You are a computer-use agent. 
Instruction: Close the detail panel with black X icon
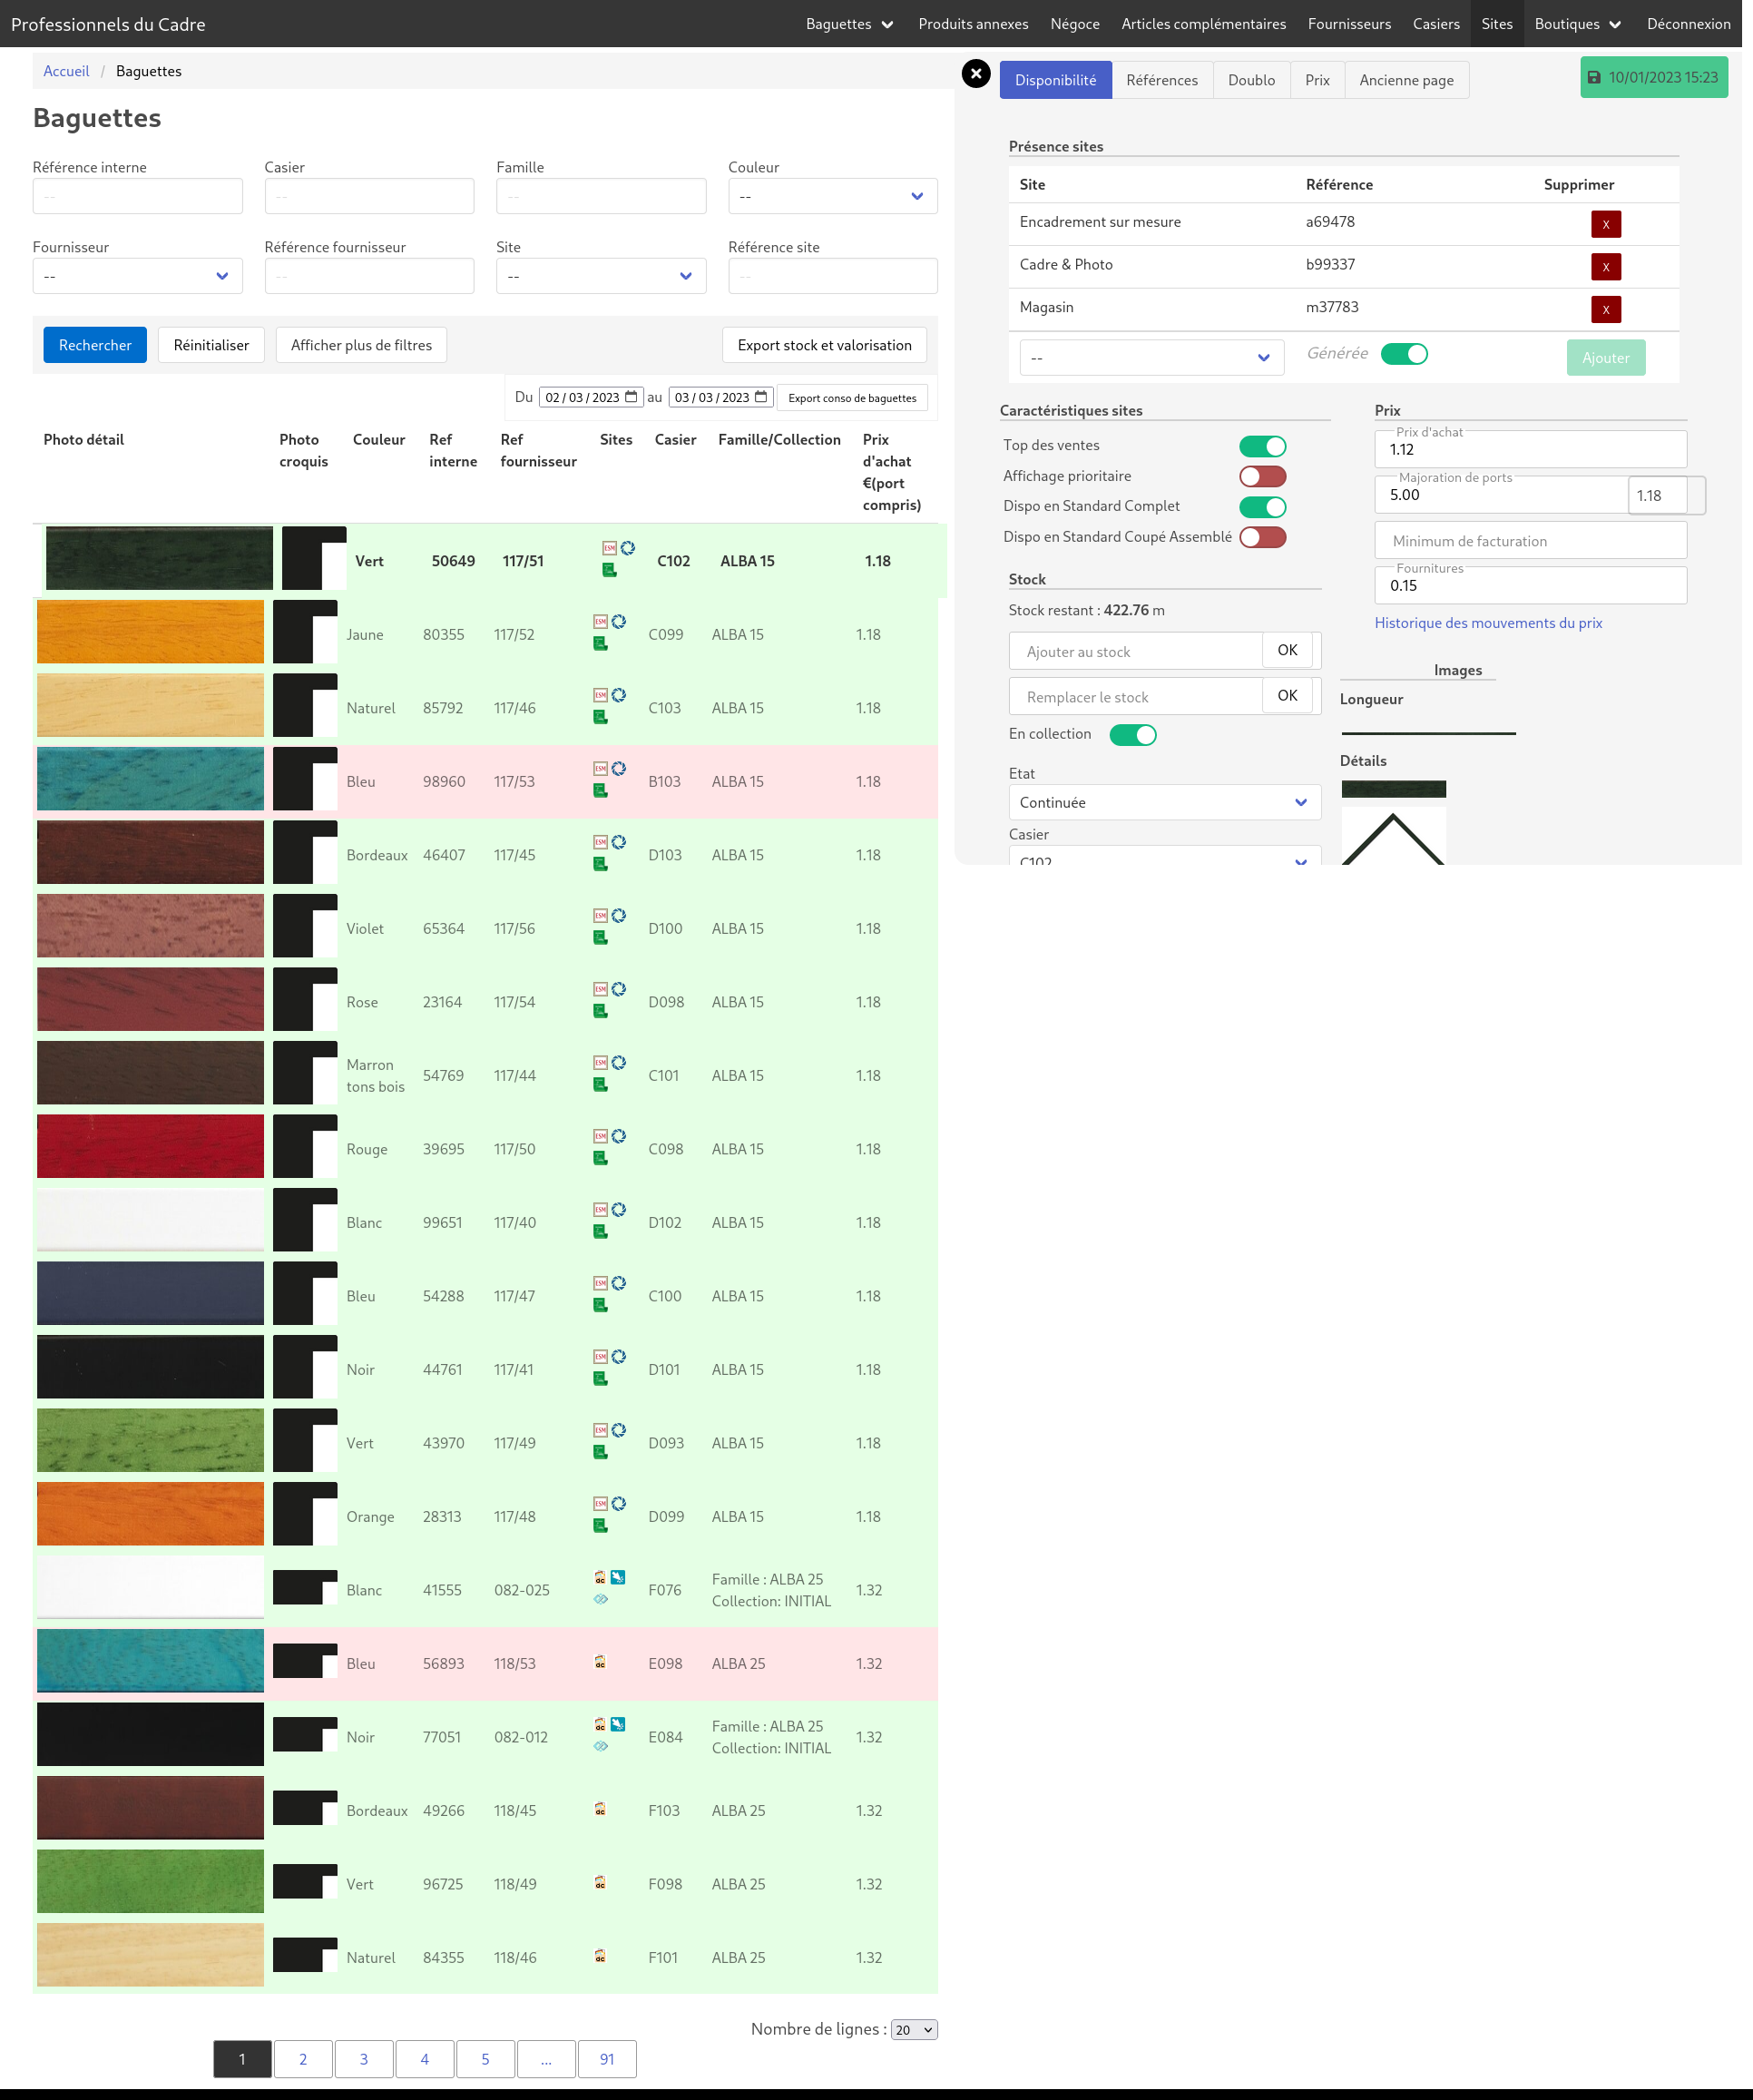[975, 74]
